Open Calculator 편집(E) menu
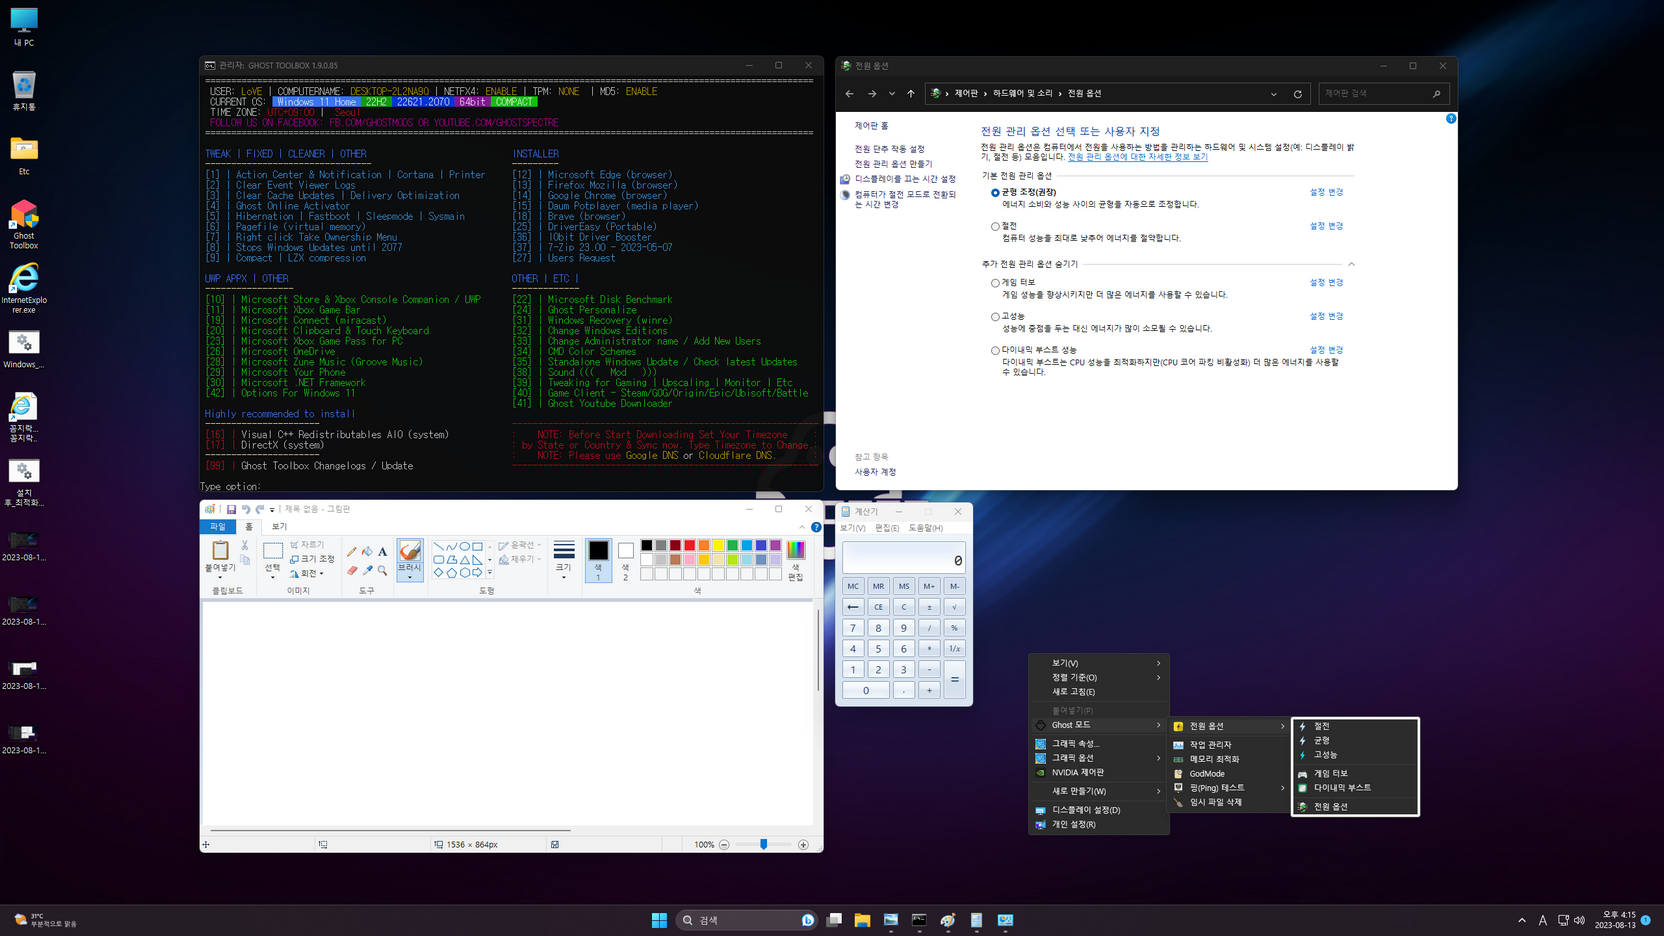Viewport: 1664px width, 936px height. pyautogui.click(x=887, y=528)
